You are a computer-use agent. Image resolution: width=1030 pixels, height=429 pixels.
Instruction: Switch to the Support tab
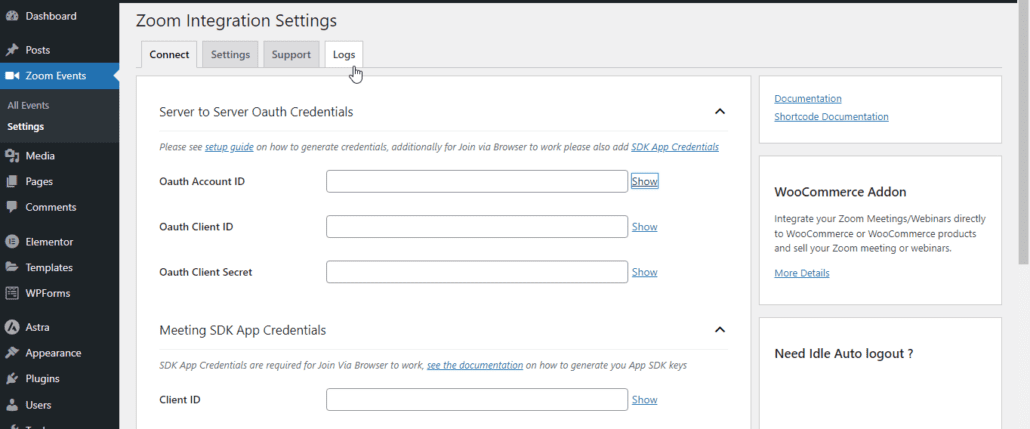[x=291, y=55]
